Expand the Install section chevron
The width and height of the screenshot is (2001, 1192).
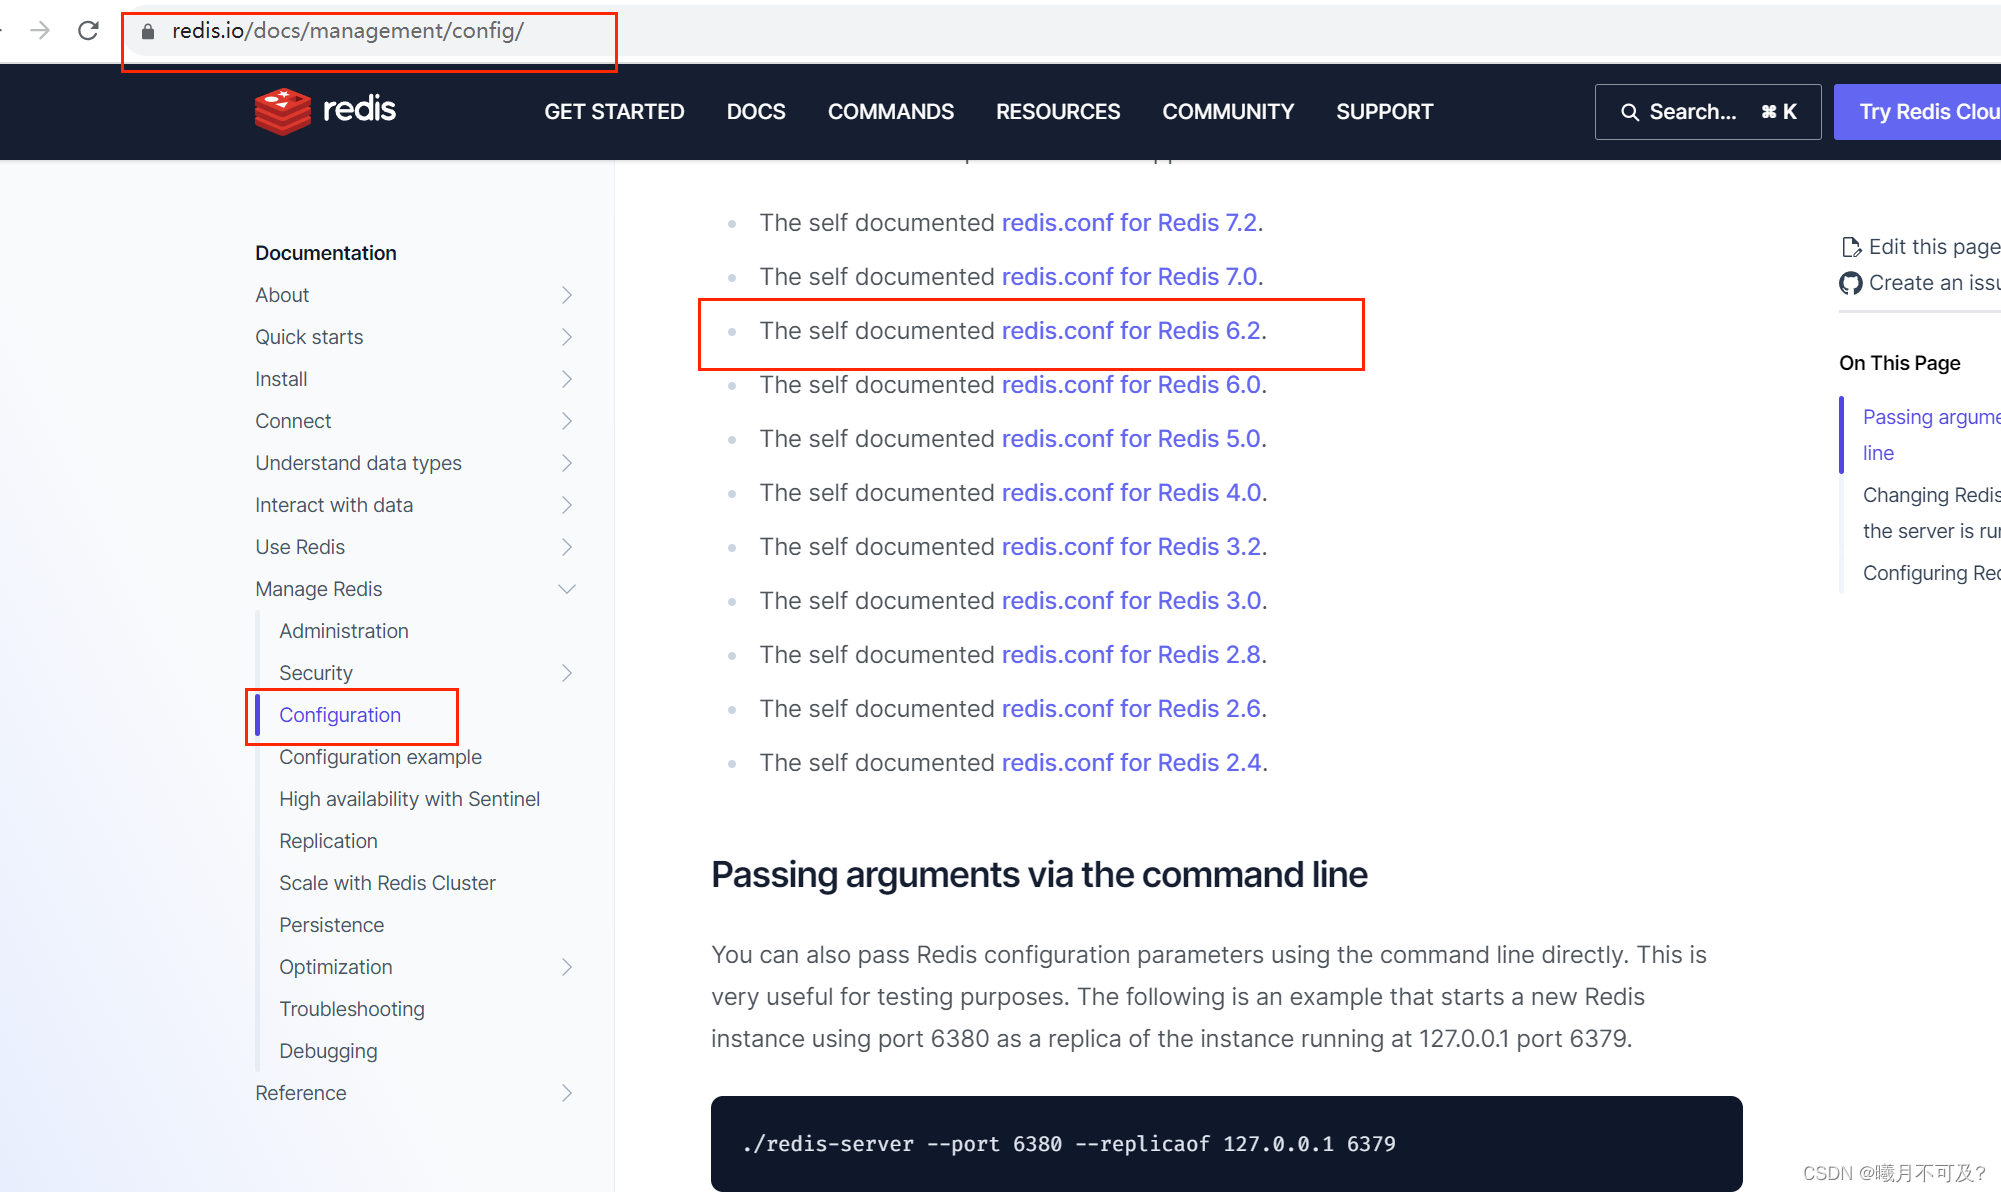point(567,379)
